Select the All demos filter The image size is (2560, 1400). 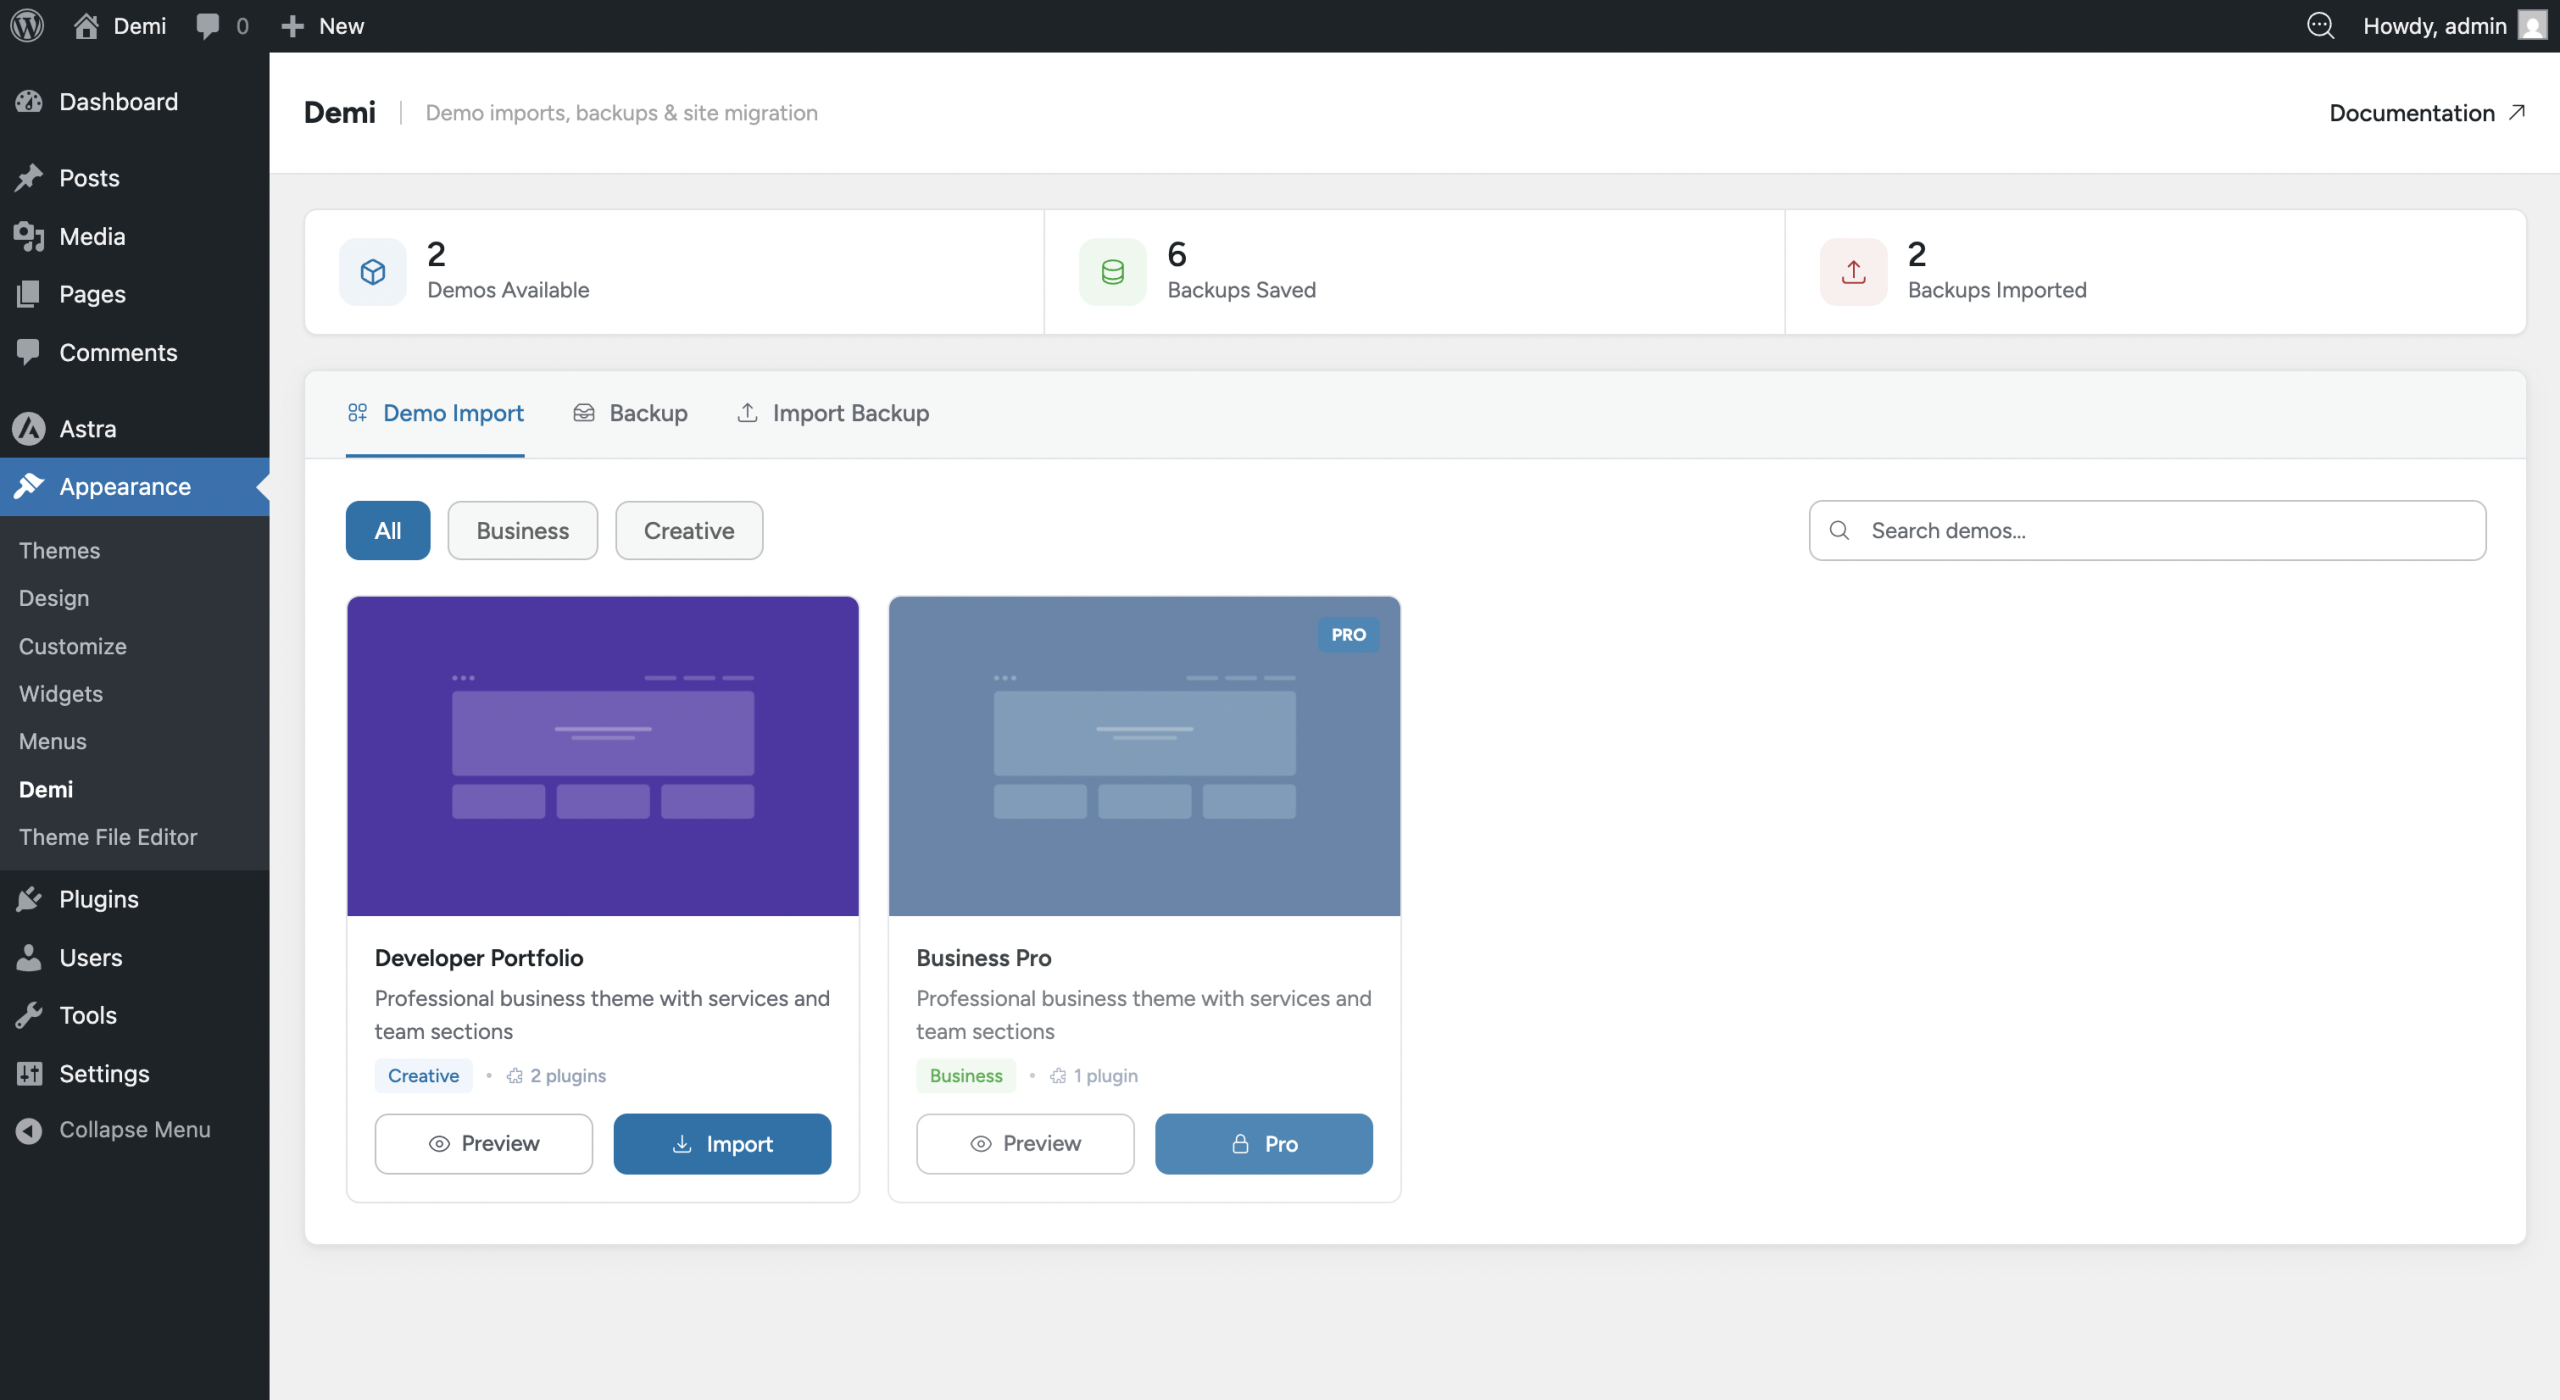[388, 531]
